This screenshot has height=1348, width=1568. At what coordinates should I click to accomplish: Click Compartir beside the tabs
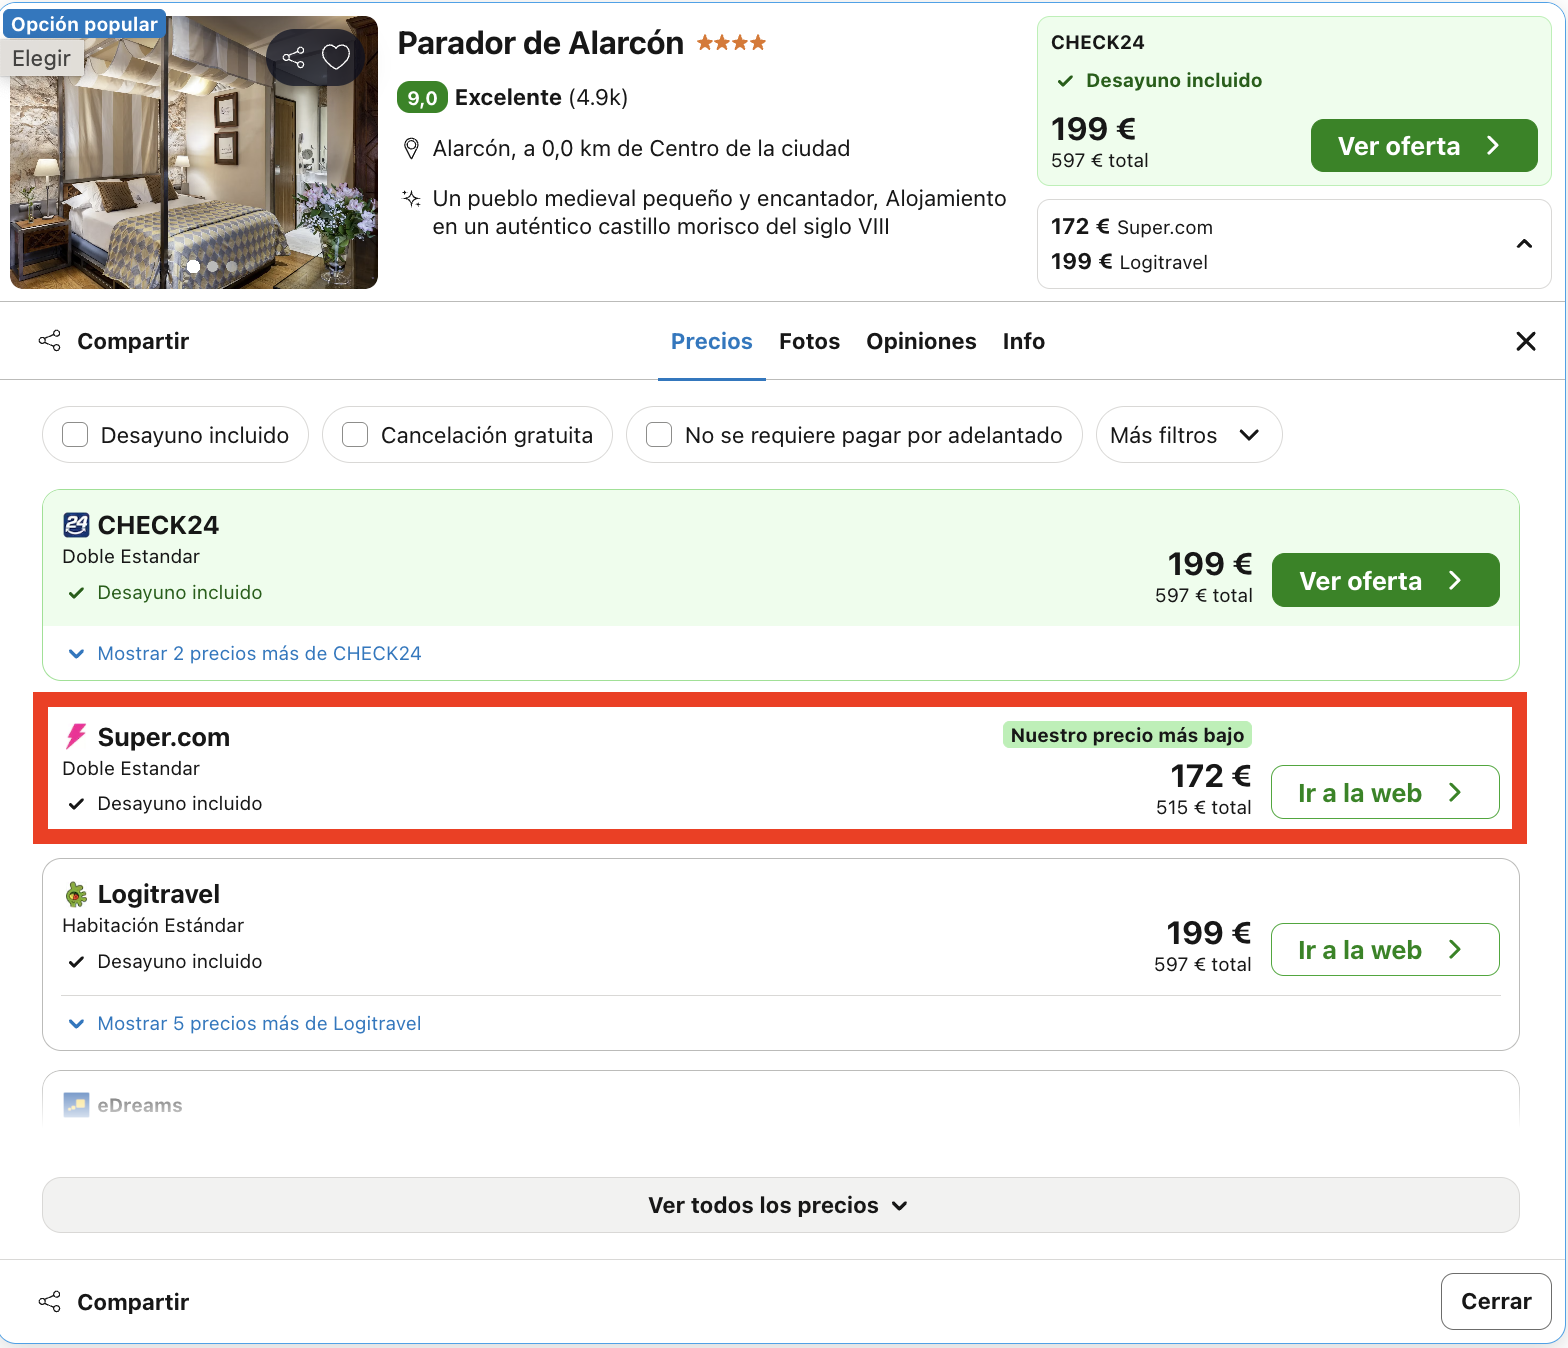click(x=113, y=341)
